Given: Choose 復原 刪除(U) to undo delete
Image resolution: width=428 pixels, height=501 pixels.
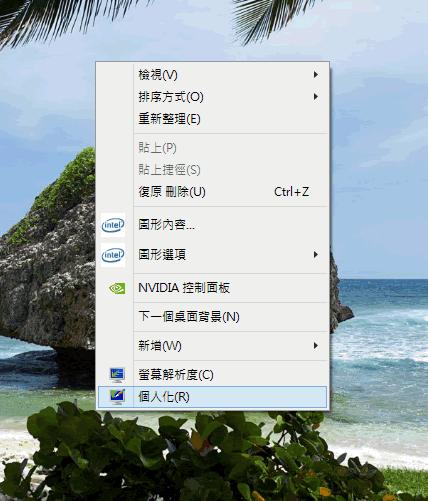Looking at the screenshot, I should (x=212, y=192).
